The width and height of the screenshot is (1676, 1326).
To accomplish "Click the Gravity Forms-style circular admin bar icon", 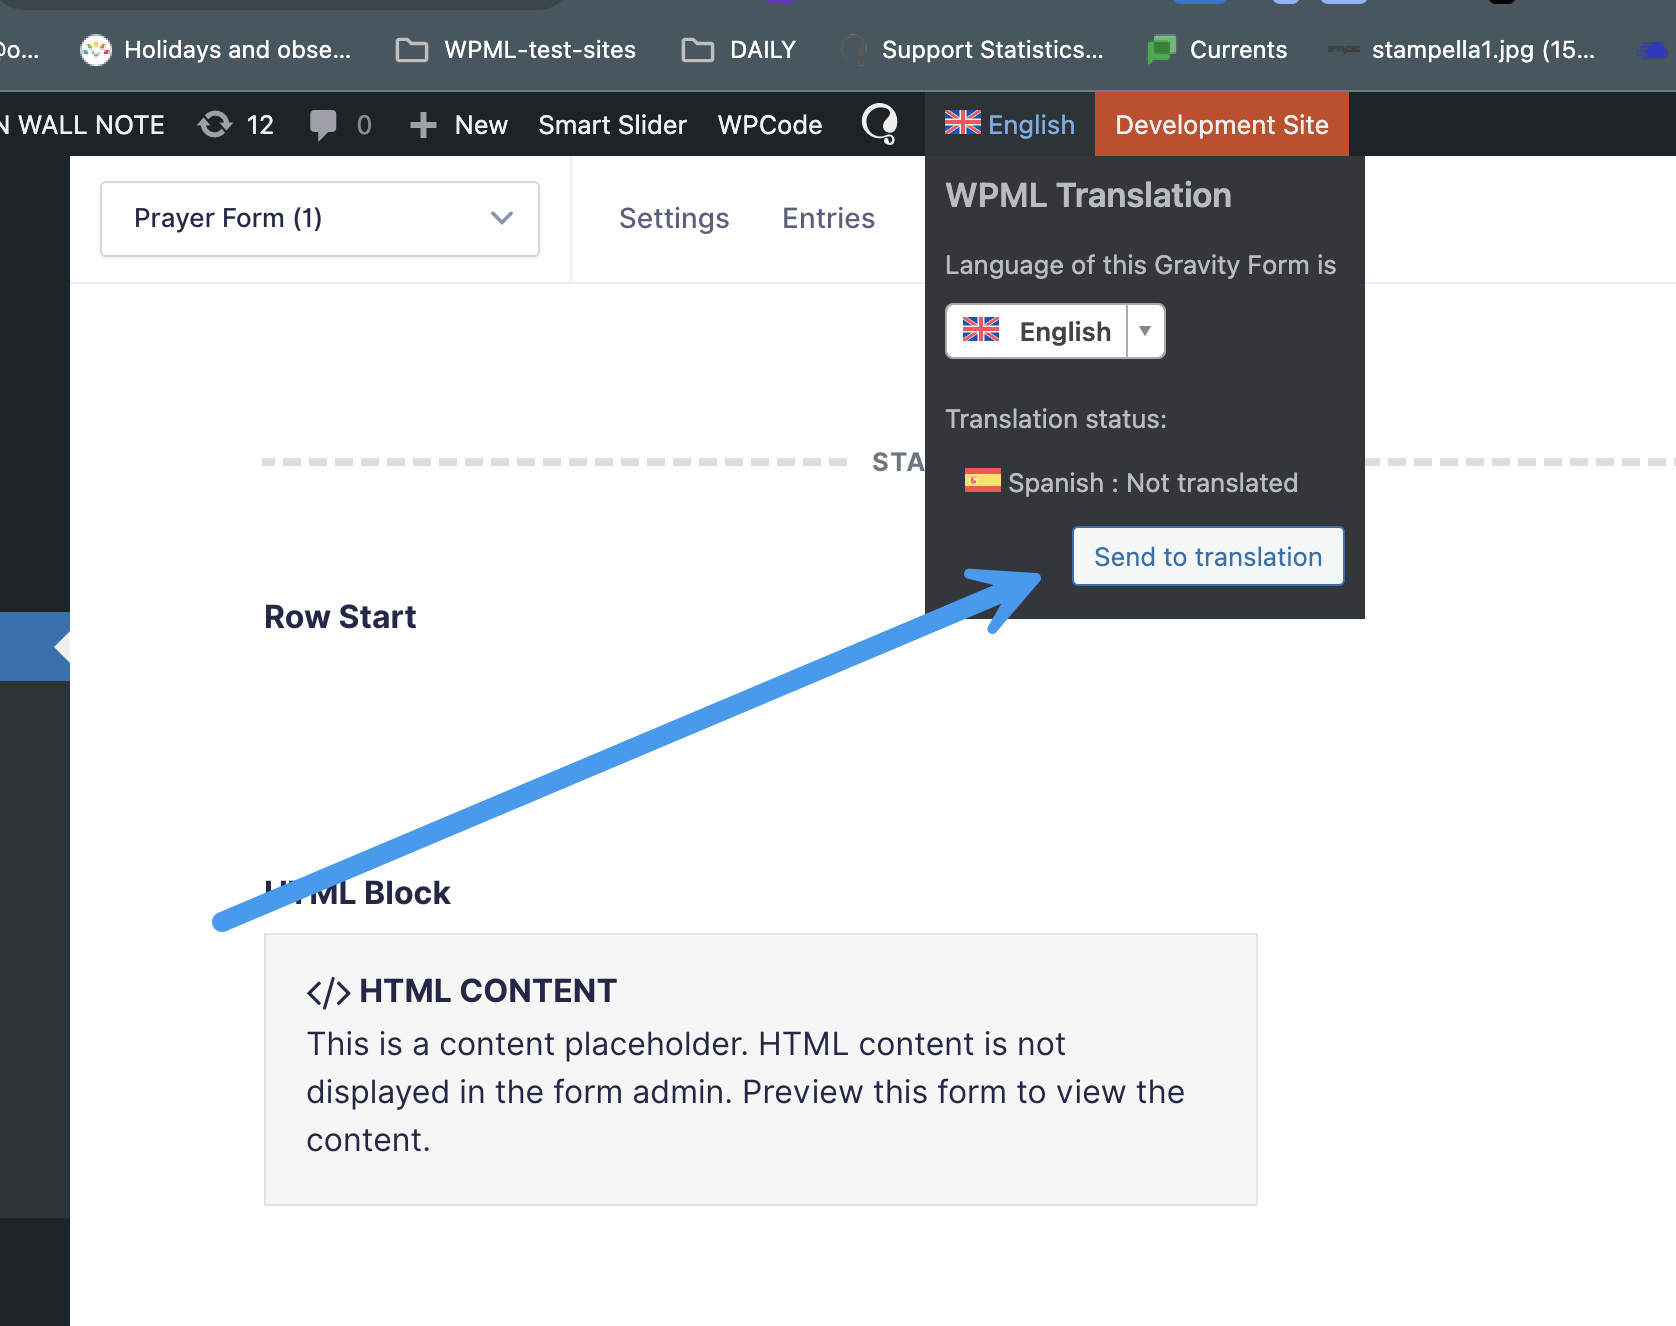I will [880, 124].
